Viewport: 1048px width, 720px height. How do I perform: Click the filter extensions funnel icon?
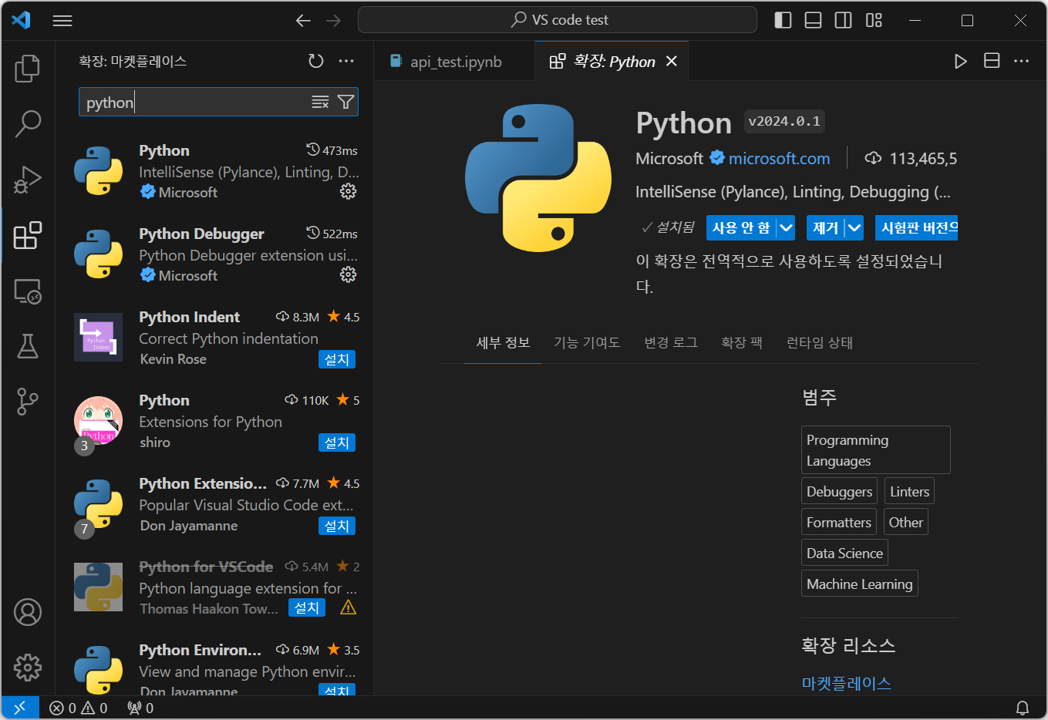(346, 102)
